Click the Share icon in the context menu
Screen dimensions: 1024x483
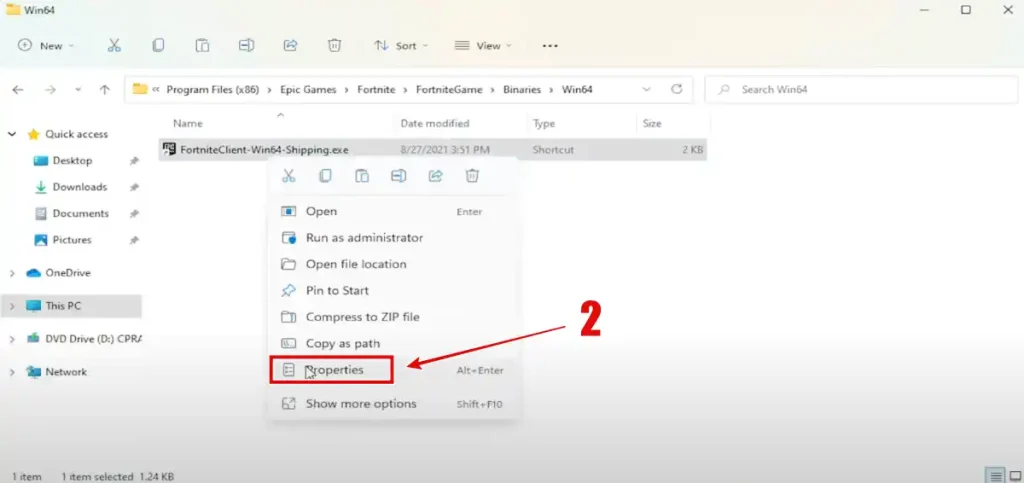[436, 176]
